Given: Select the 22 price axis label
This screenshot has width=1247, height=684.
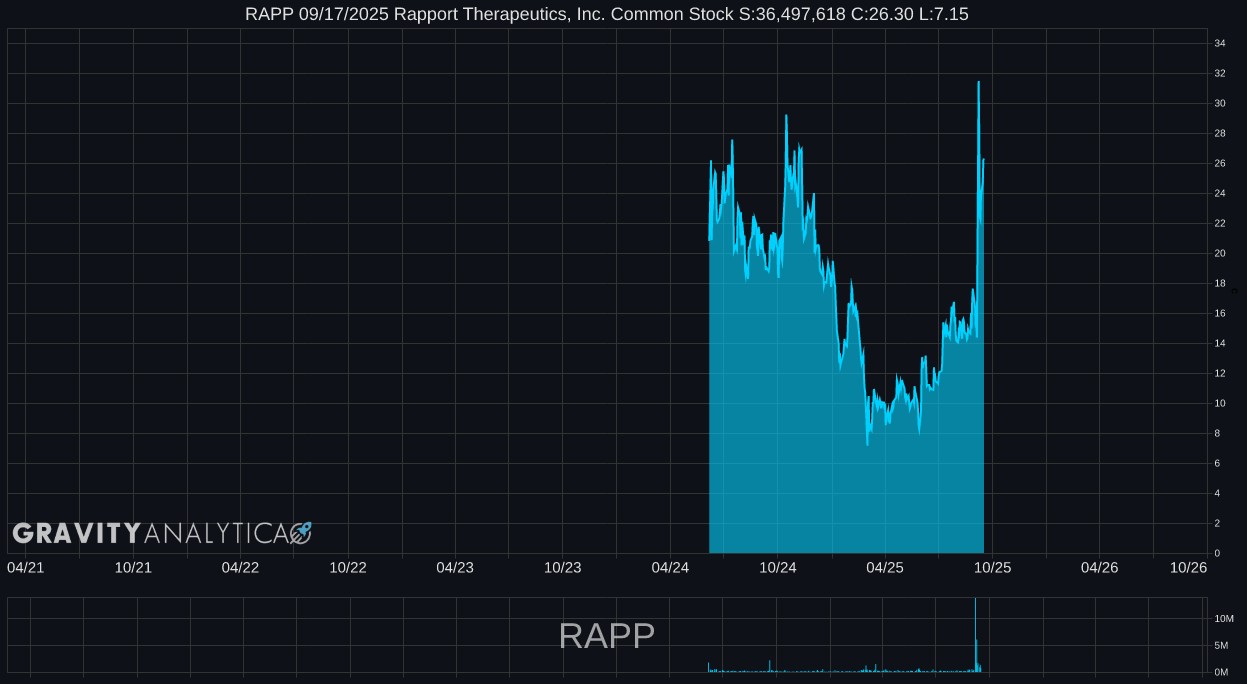Looking at the screenshot, I should click(x=1220, y=223).
